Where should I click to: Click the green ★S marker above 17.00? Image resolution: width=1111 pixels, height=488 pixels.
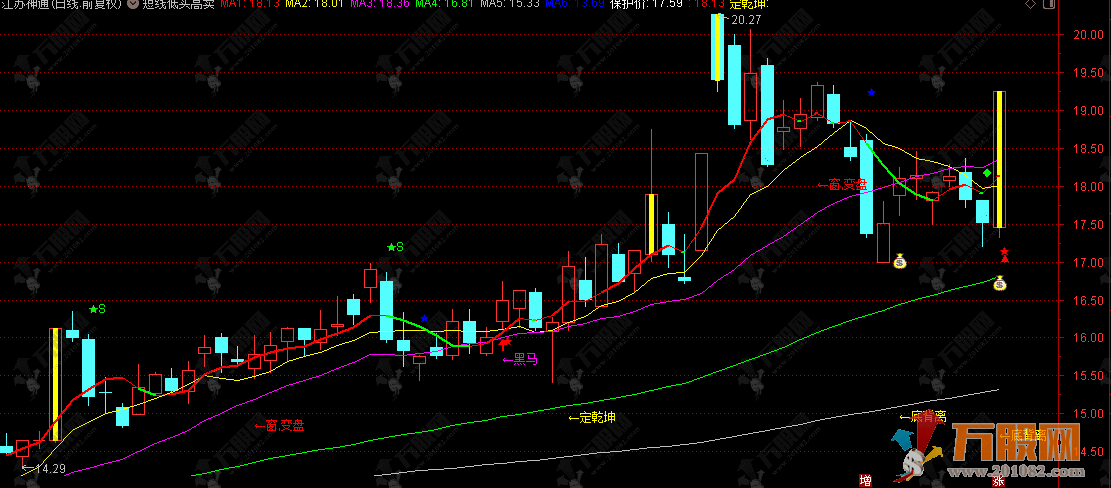point(394,246)
